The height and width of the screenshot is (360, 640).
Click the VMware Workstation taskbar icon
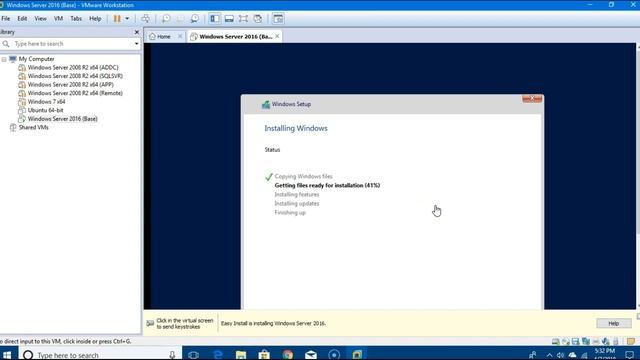coord(357,355)
